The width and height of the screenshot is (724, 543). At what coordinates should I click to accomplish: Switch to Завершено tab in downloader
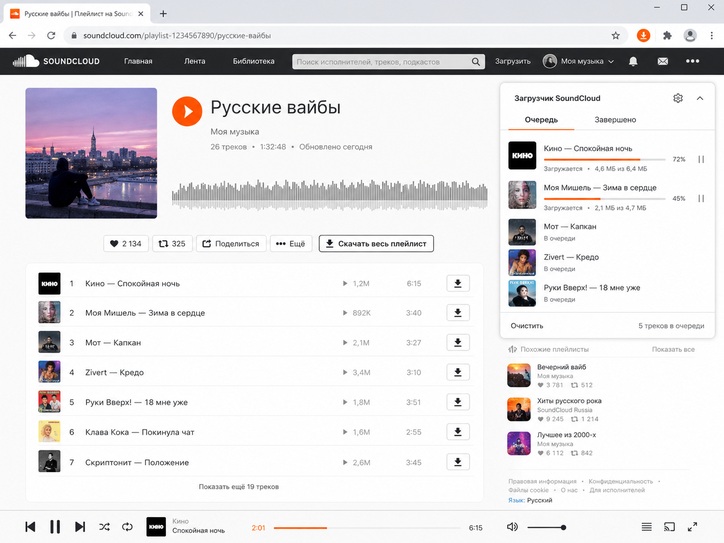(615, 120)
